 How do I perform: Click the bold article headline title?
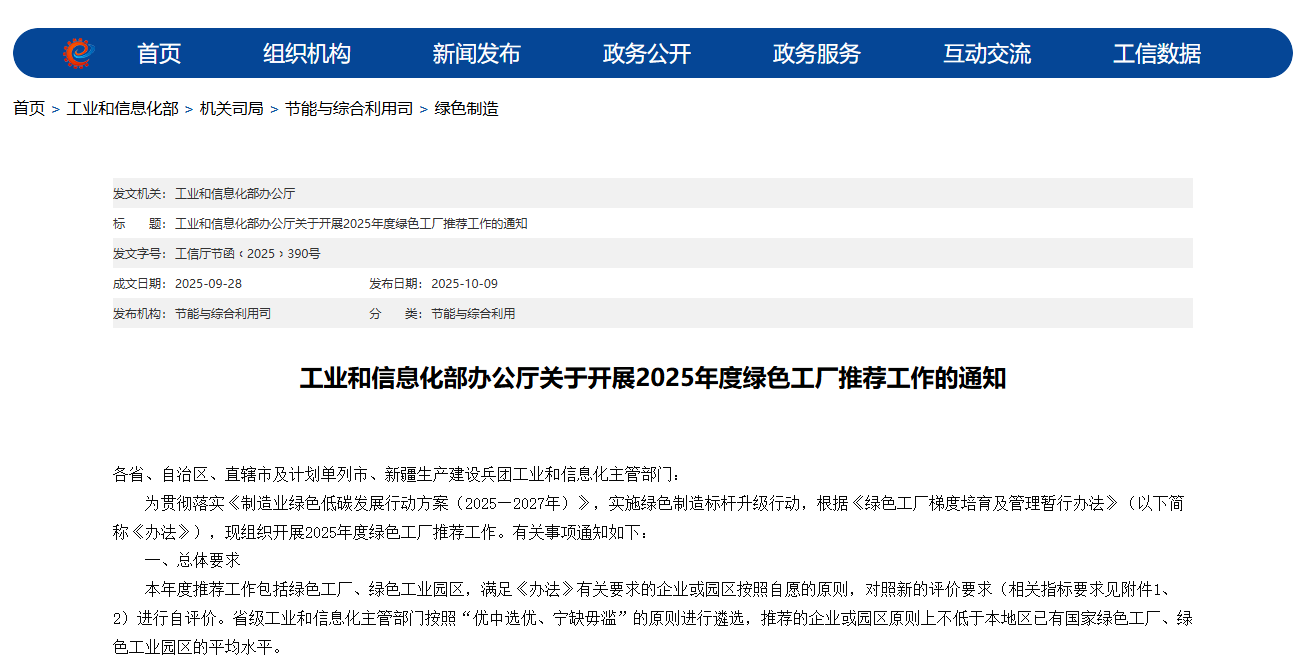(x=652, y=379)
